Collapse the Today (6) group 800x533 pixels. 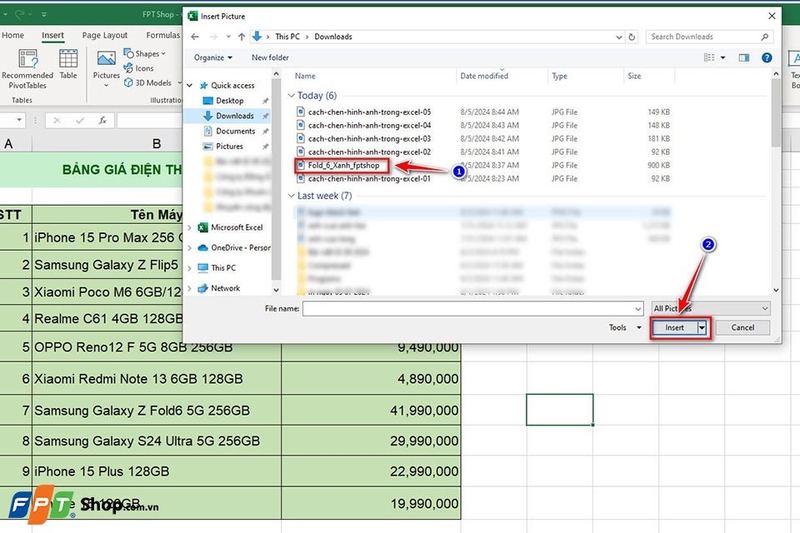point(291,95)
